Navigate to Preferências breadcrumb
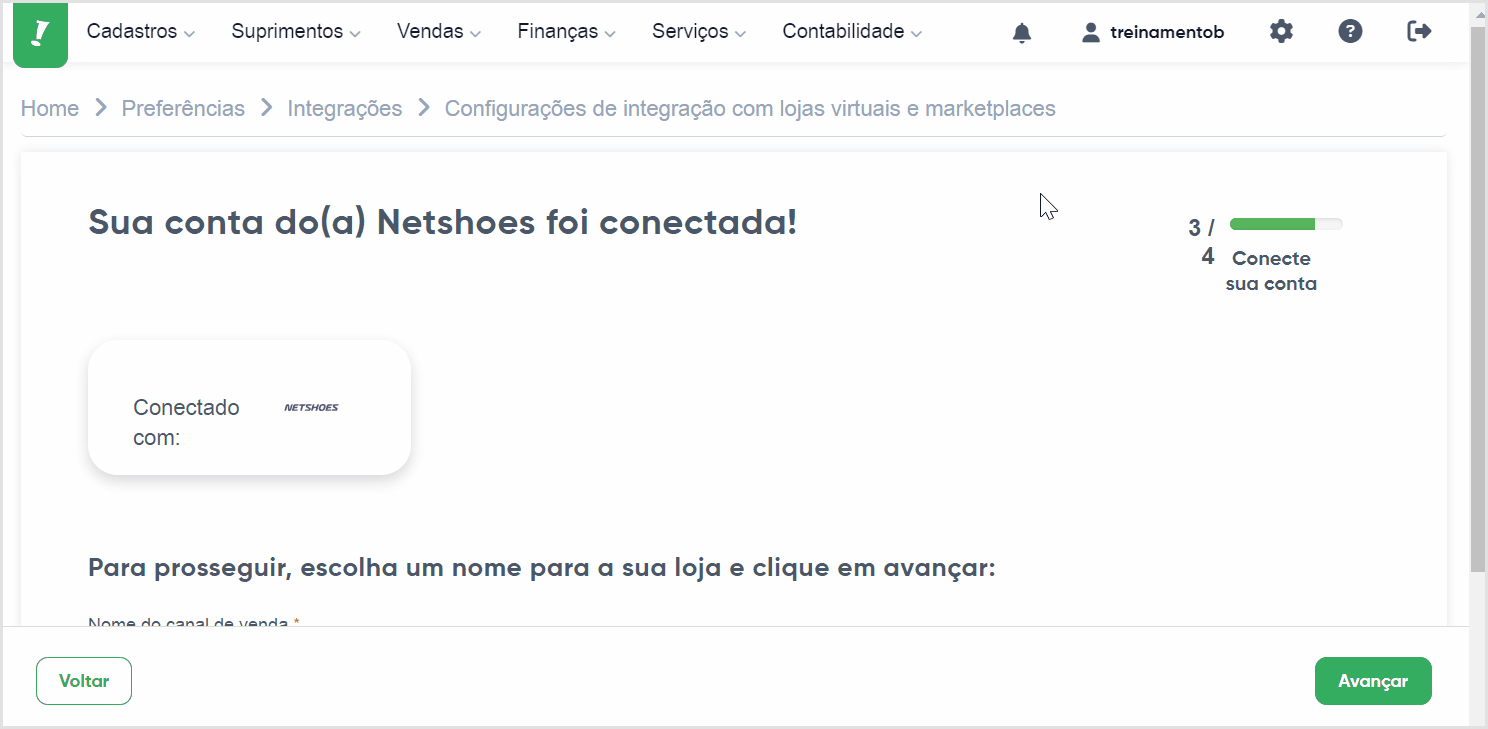1488x729 pixels. (x=183, y=108)
